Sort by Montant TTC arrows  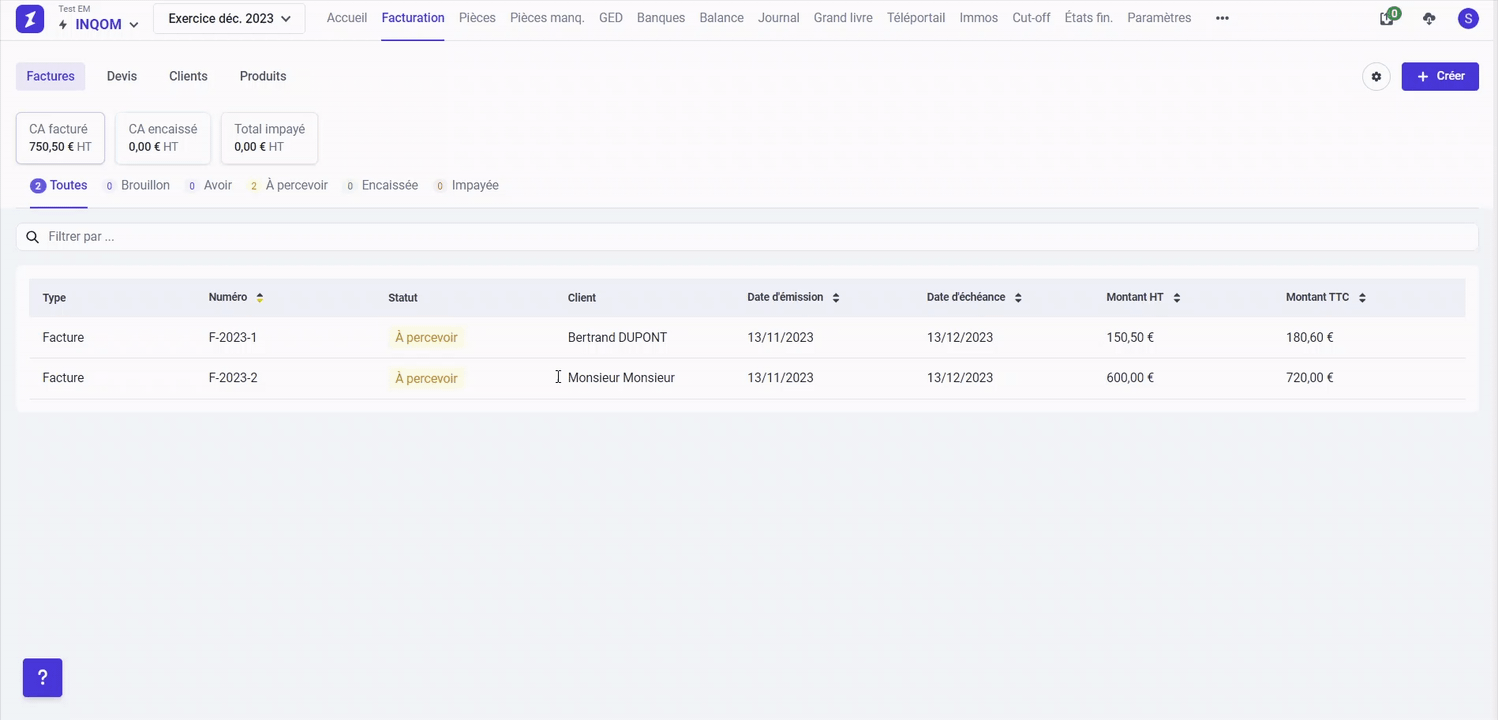click(x=1362, y=298)
